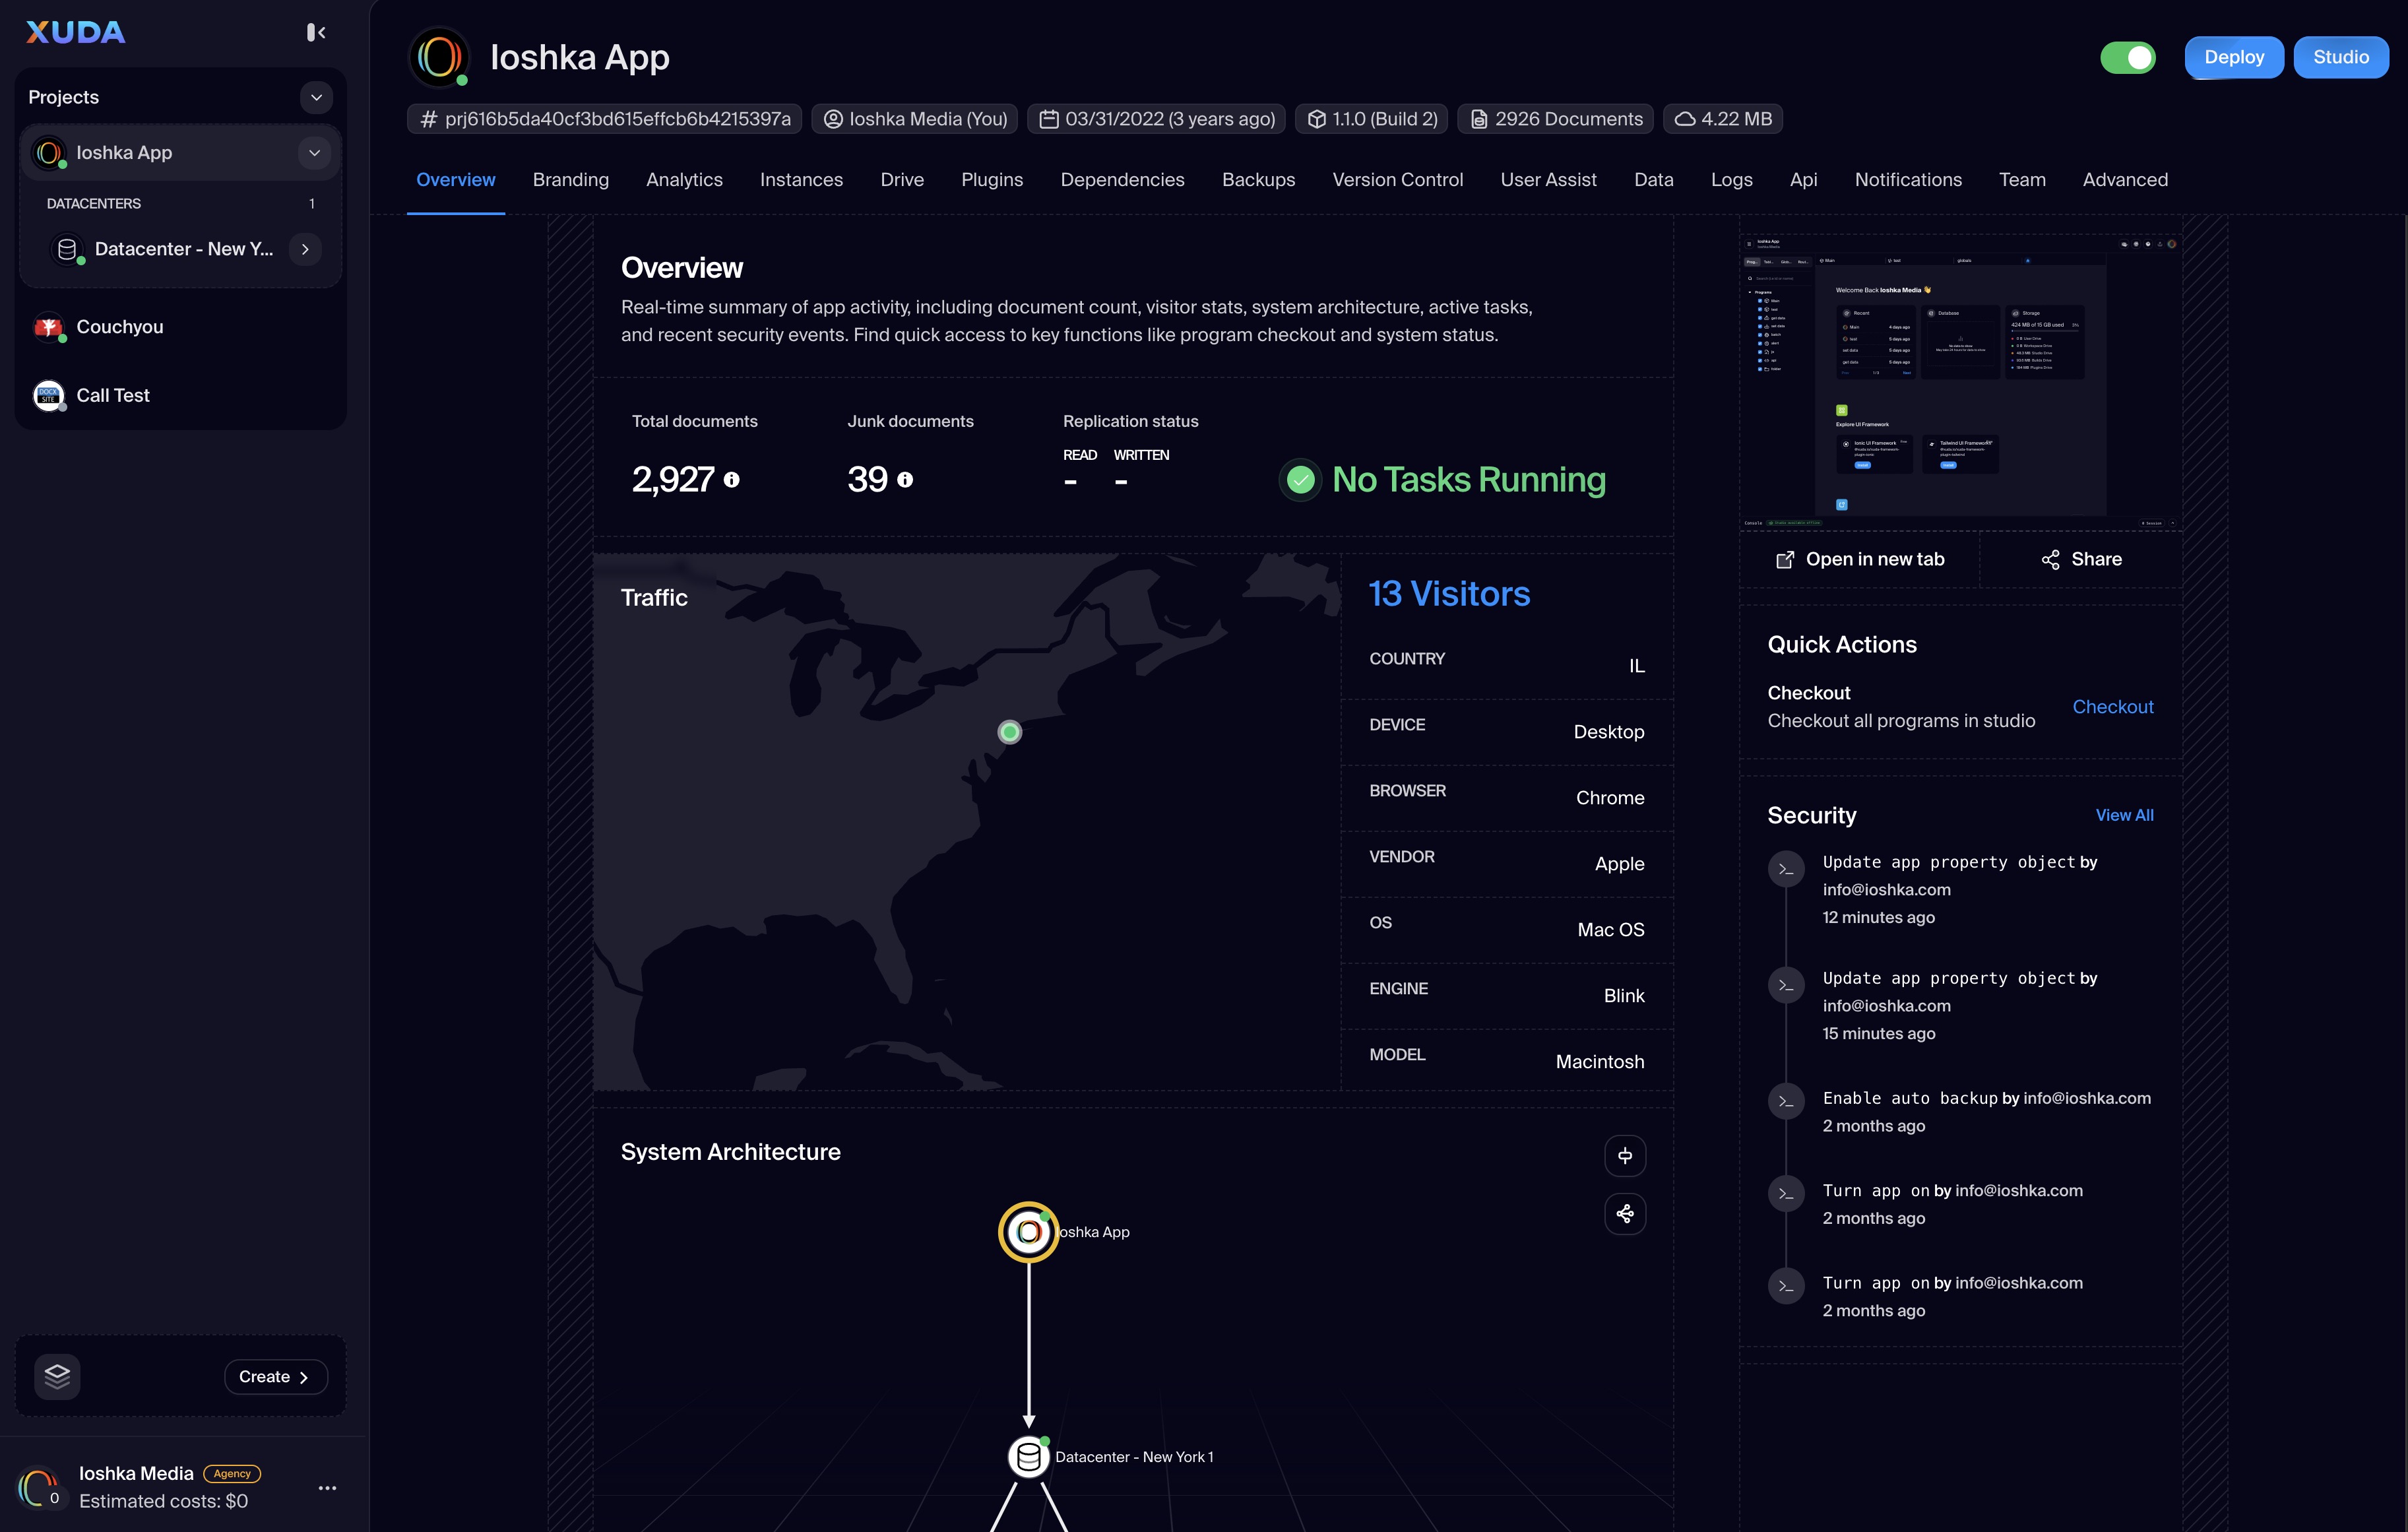Expand the Datacenter - New York chevron
Screen dimensions: 2408x1532
pyautogui.click(x=305, y=249)
